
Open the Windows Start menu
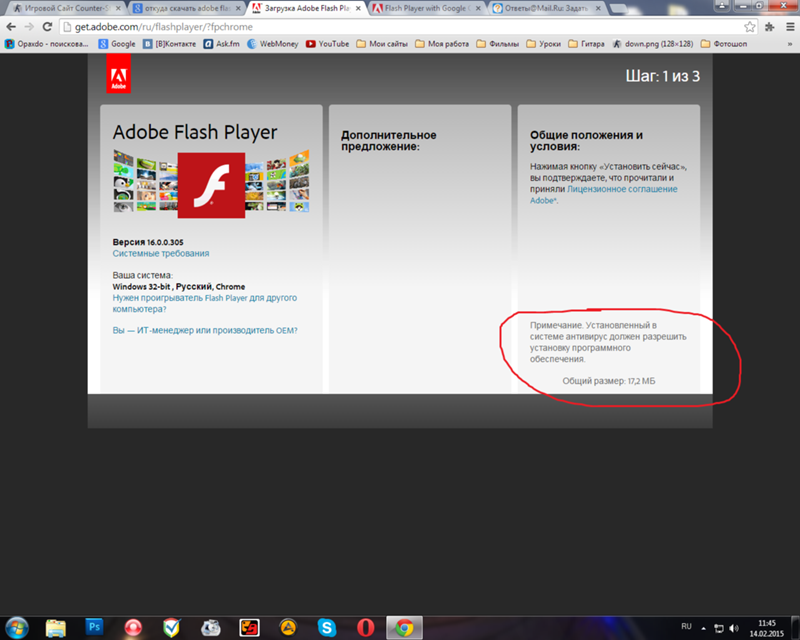pyautogui.click(x=17, y=627)
